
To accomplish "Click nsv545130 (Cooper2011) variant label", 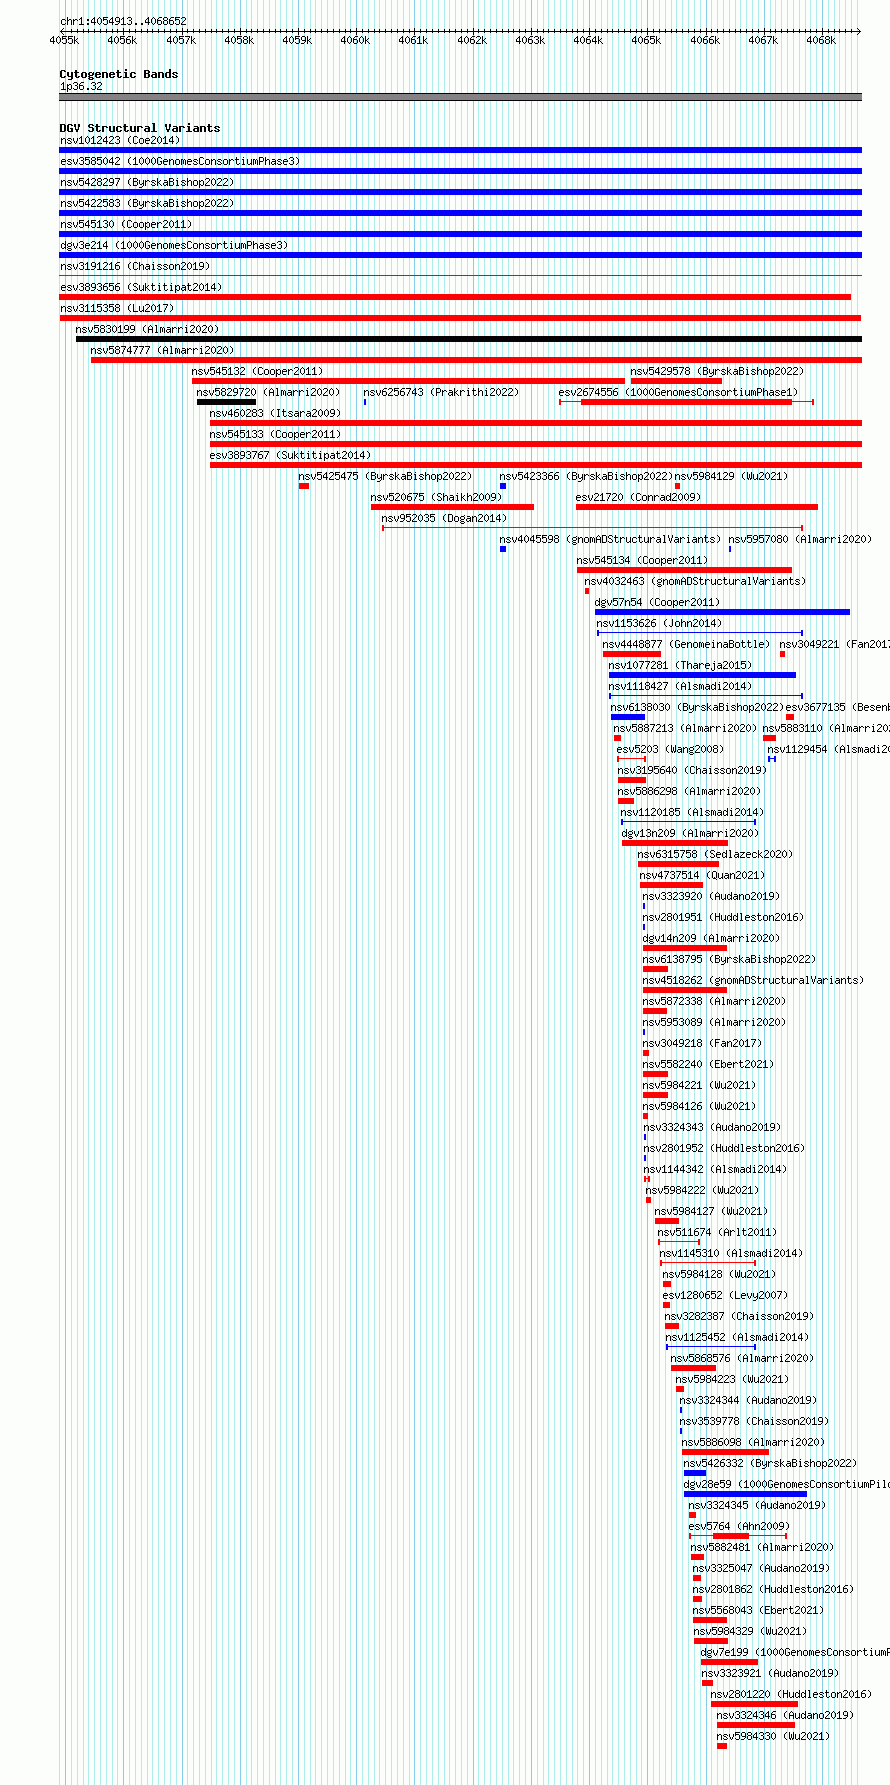I will 126,224.
